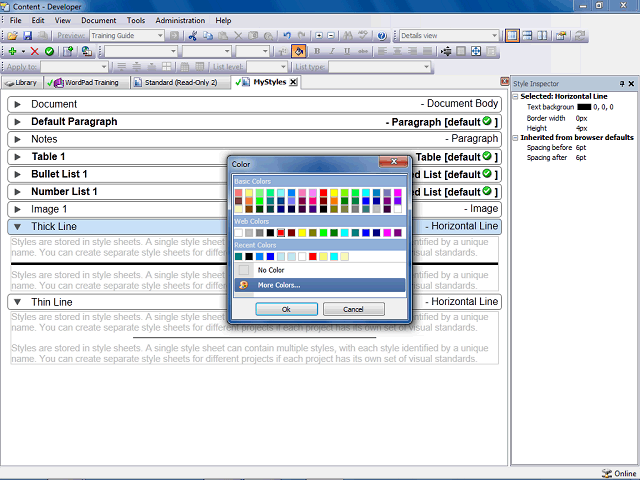The width and height of the screenshot is (640, 480).
Task: Click the refresh arrows icon at toolbar end
Action: click(x=580, y=36)
